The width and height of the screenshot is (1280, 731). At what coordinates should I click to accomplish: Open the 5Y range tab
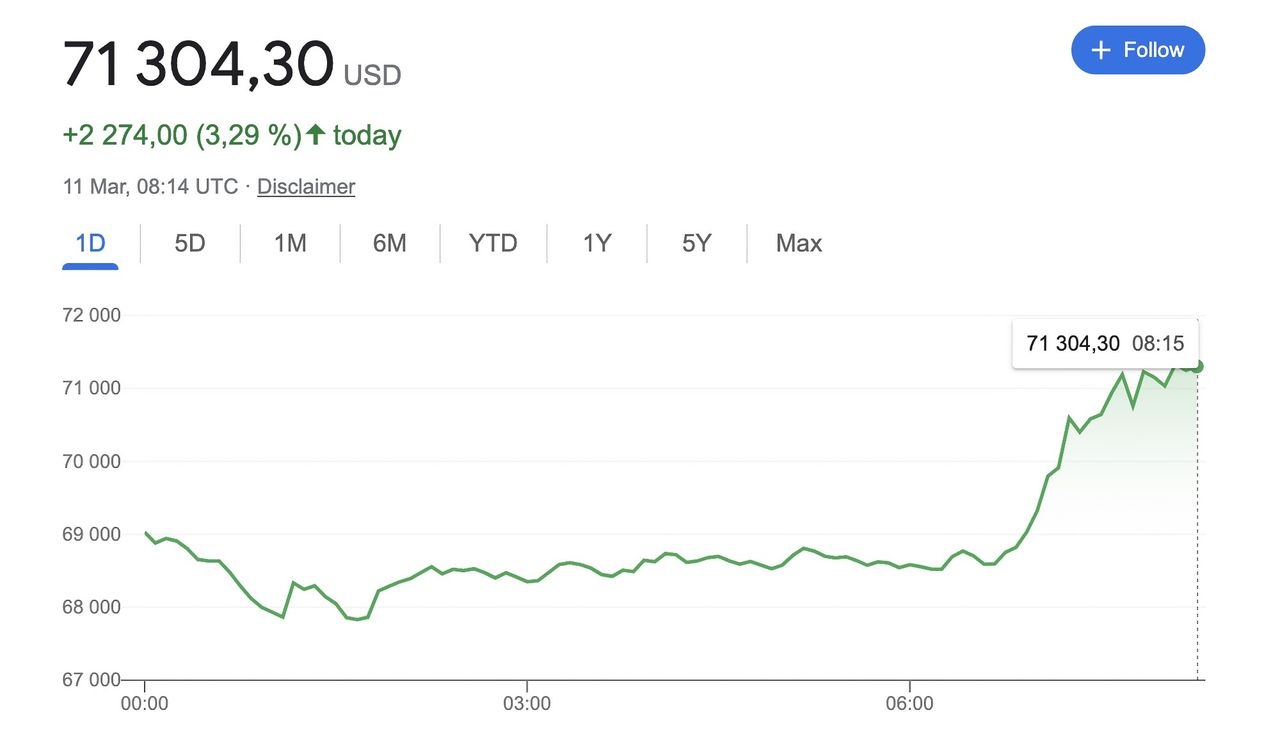[696, 243]
